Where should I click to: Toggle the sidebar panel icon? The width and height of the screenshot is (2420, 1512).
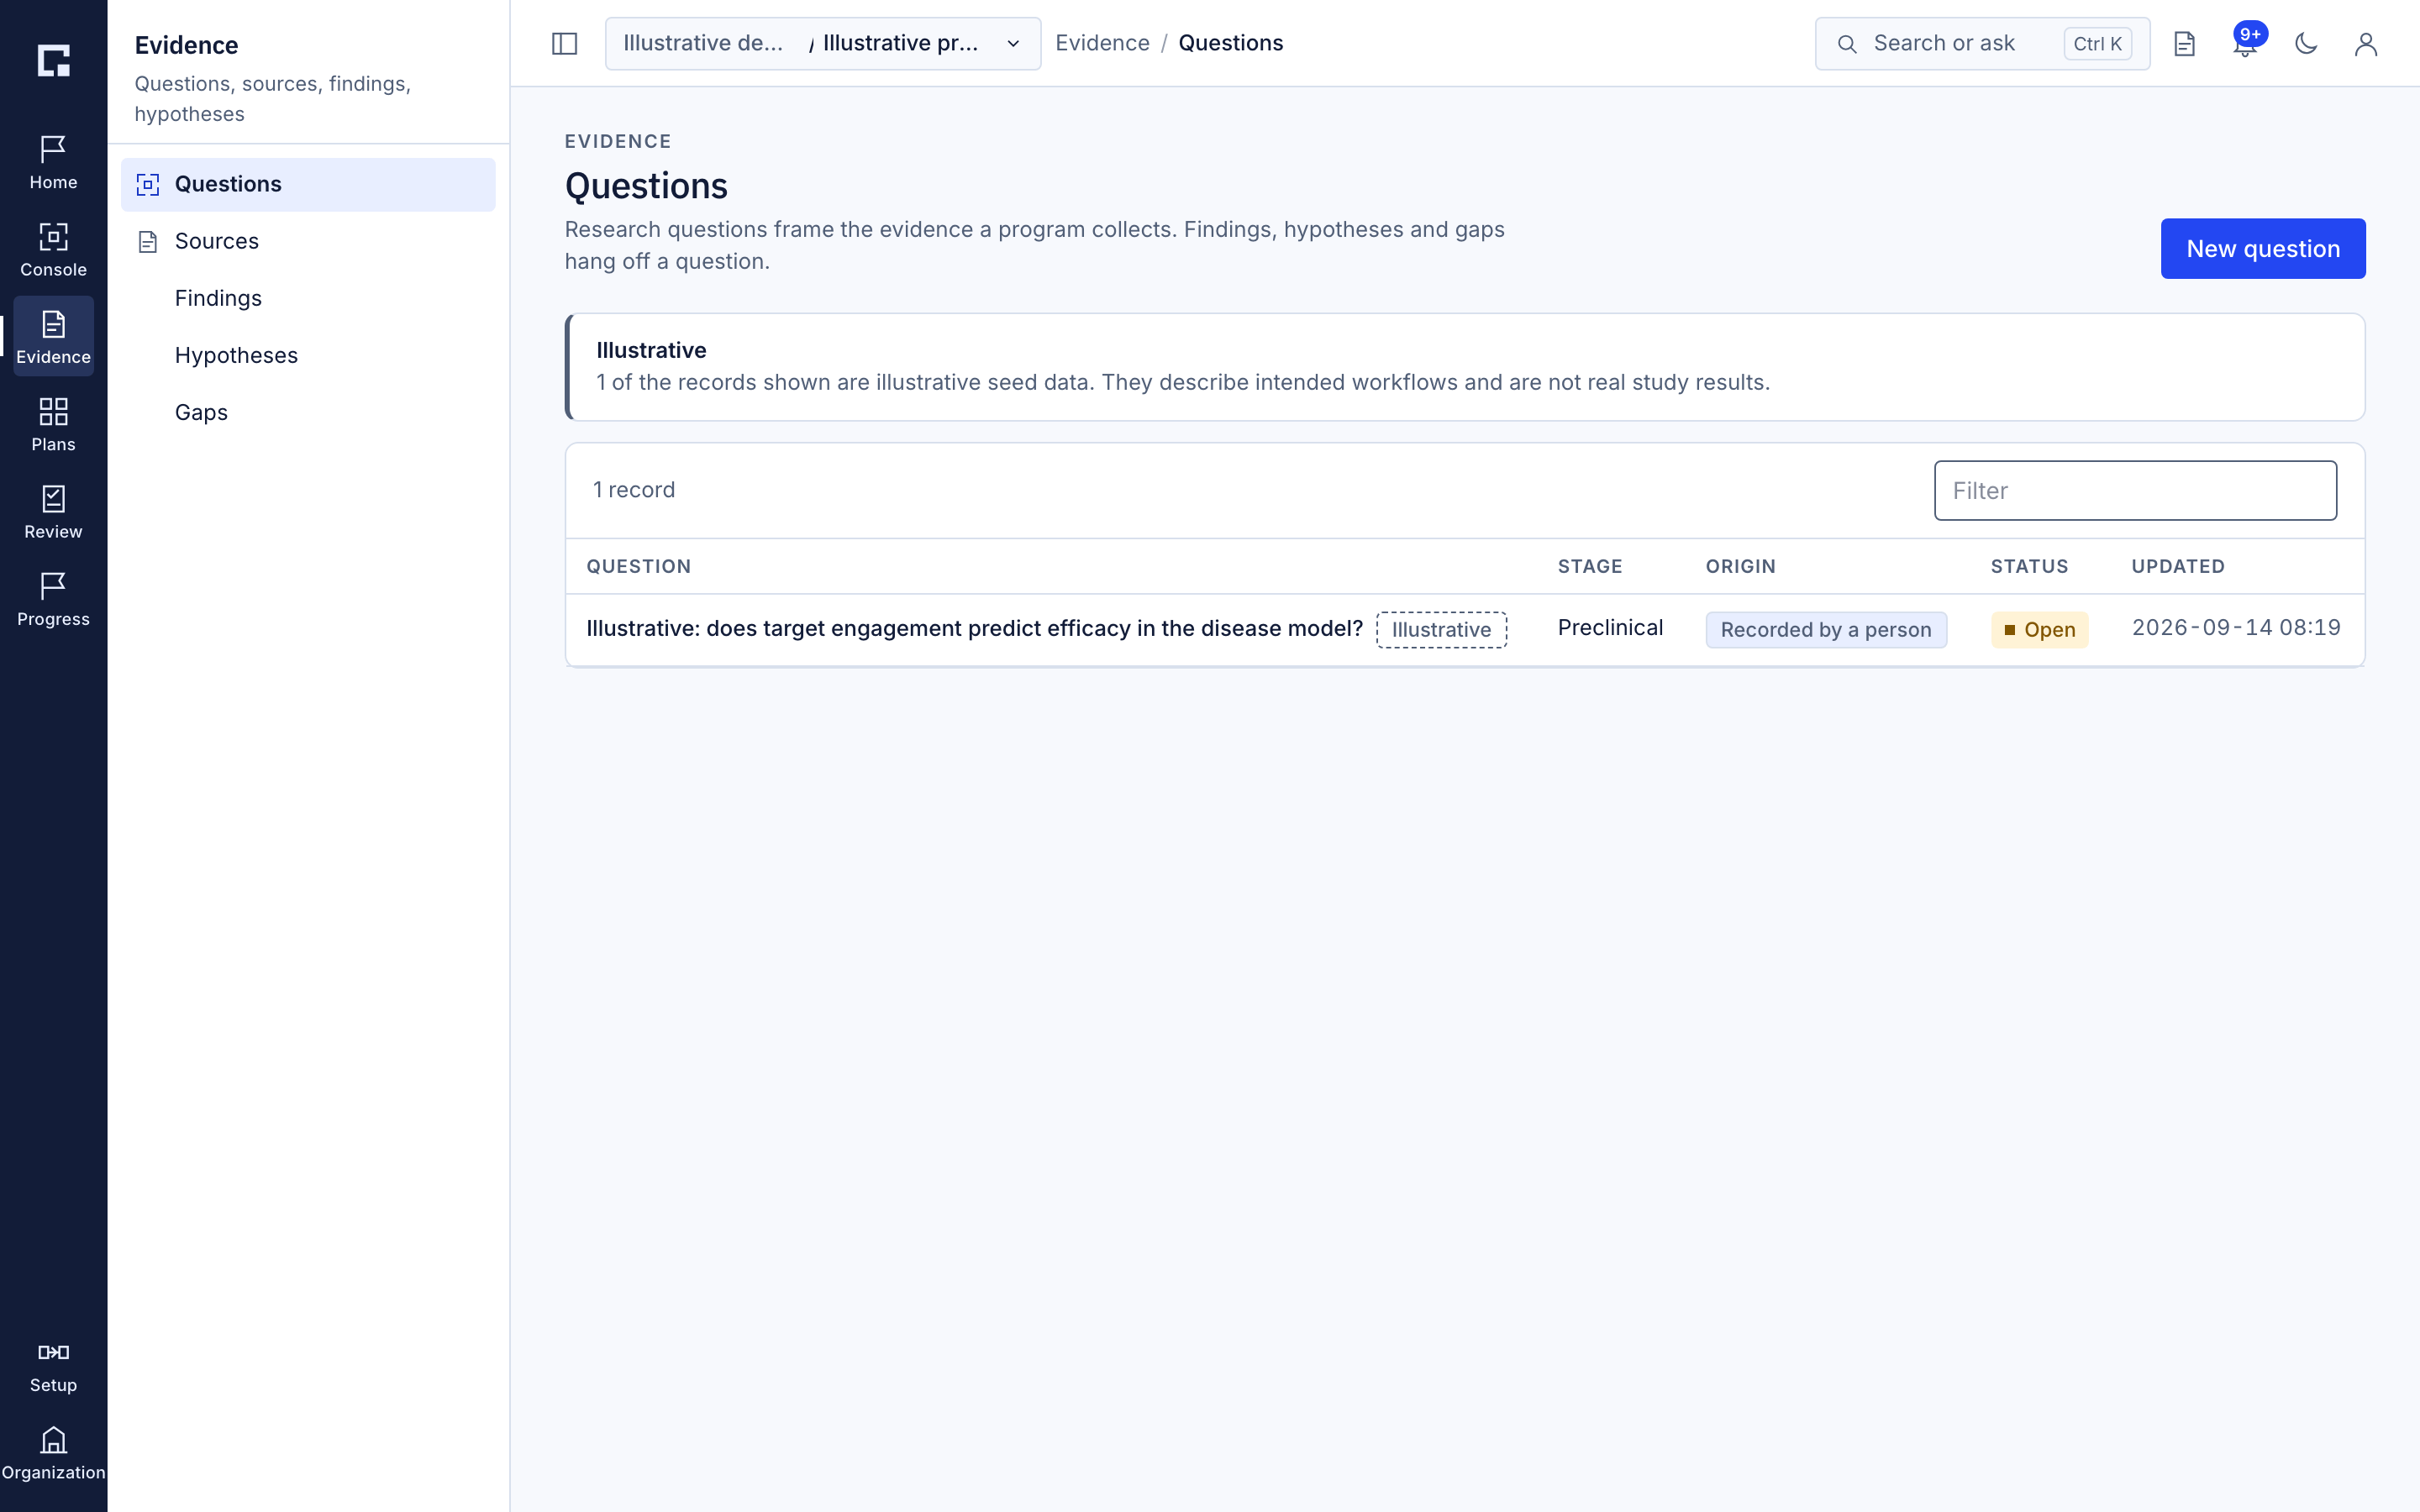(564, 43)
